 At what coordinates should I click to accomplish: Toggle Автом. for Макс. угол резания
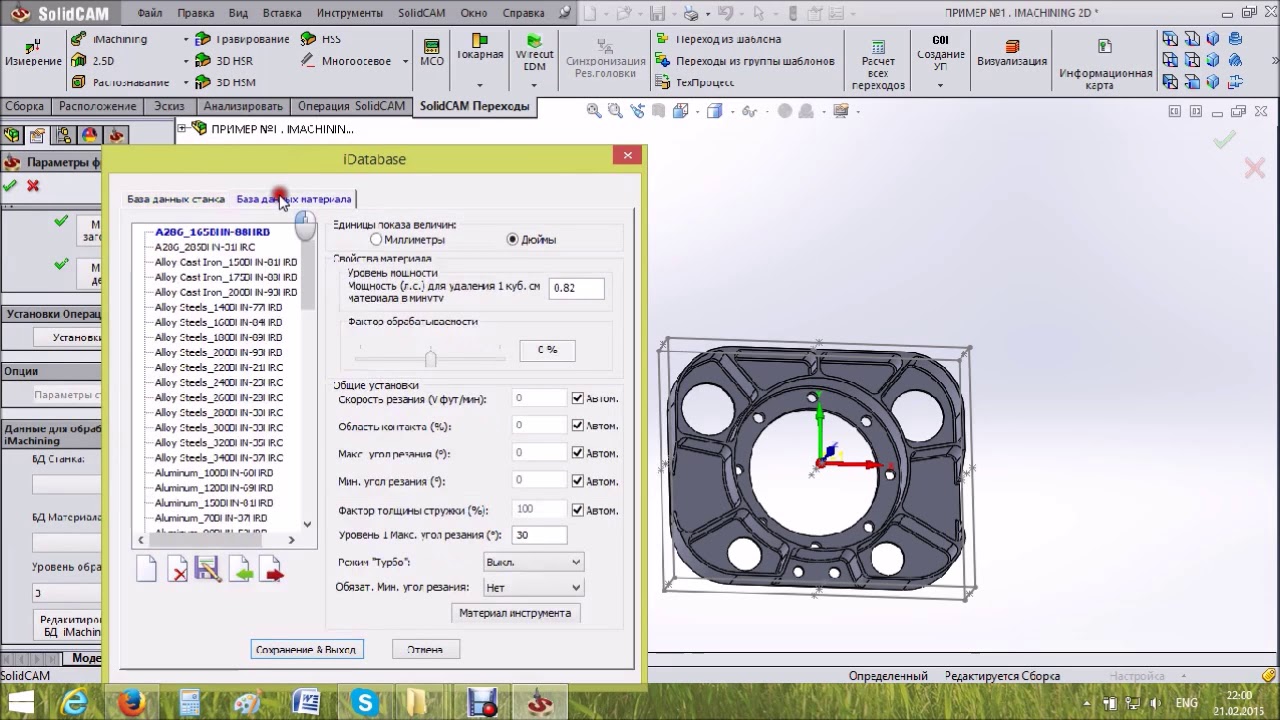577,453
